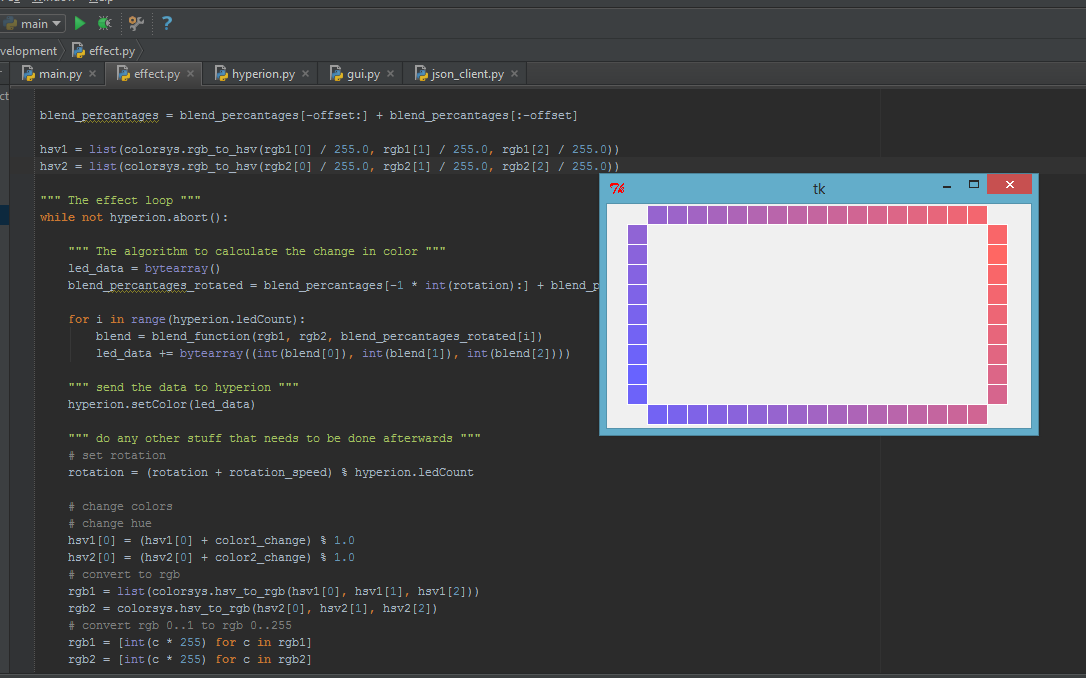The image size is (1086, 678).
Task: Click the effect.py breadcrumb in navigation bar
Action: (104, 51)
